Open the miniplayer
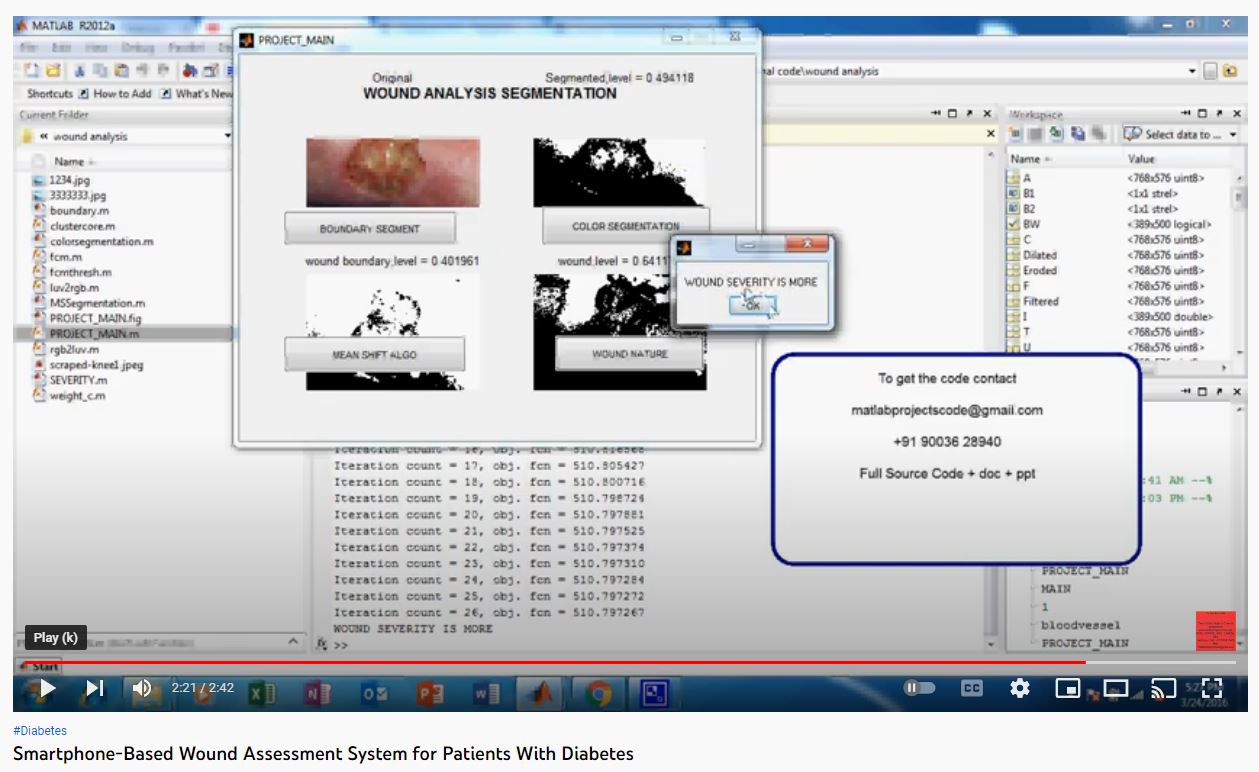This screenshot has height=772, width=1259. pos(1068,688)
